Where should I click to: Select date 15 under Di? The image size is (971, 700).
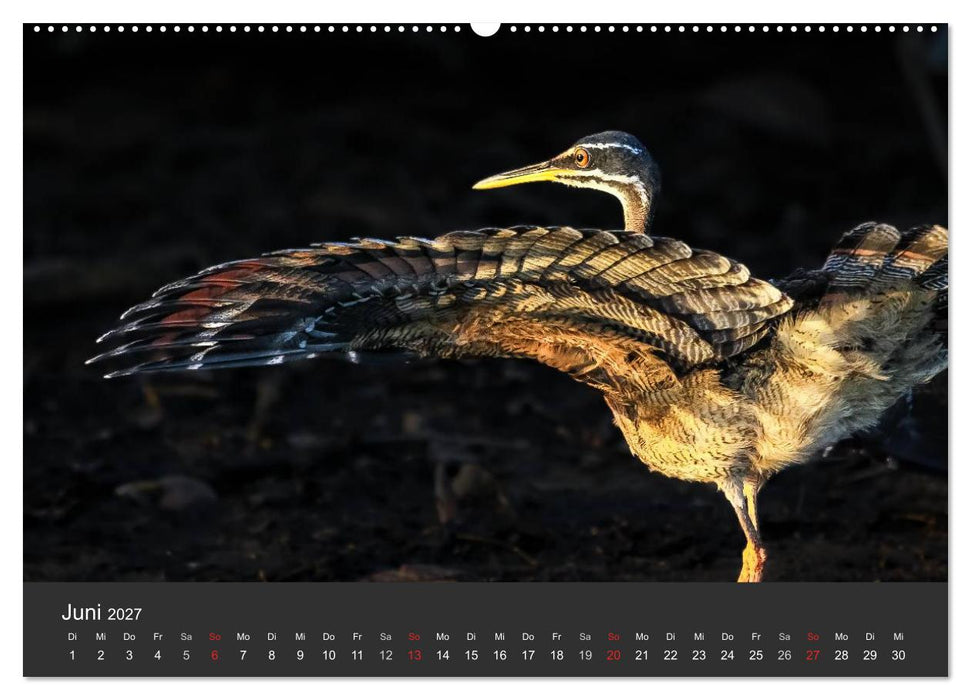click(471, 655)
